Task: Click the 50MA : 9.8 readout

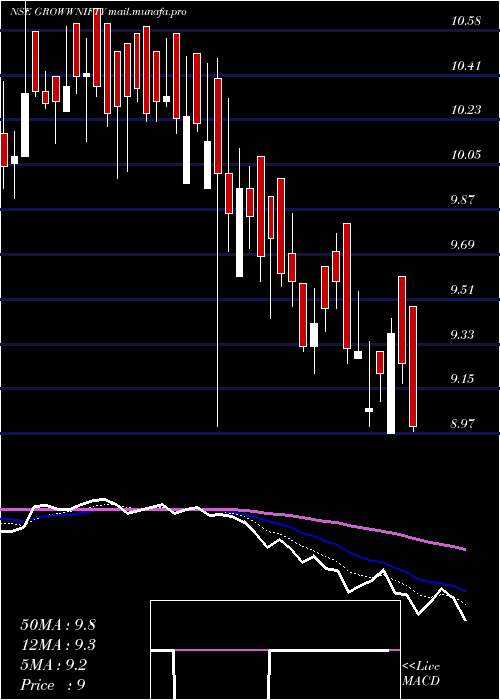Action: (x=58, y=625)
